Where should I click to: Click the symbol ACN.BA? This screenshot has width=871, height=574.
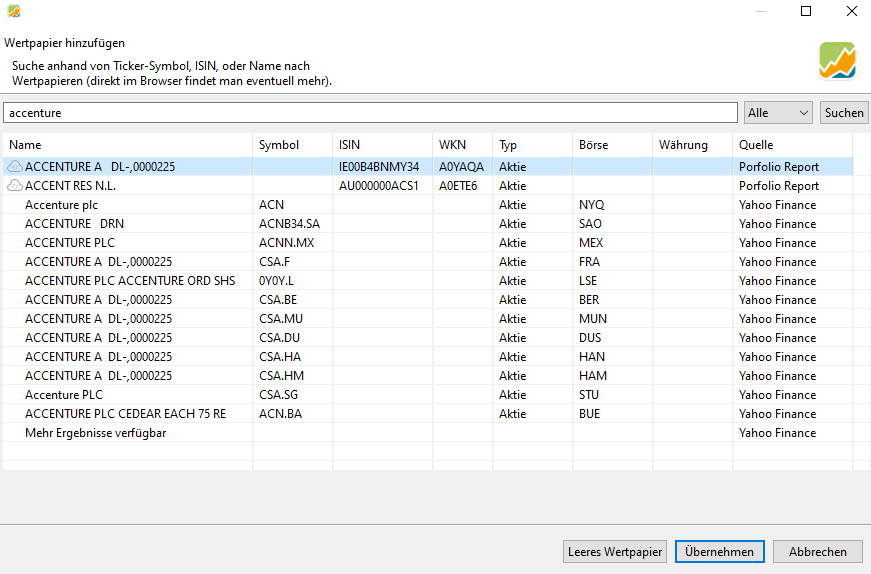click(x=280, y=413)
